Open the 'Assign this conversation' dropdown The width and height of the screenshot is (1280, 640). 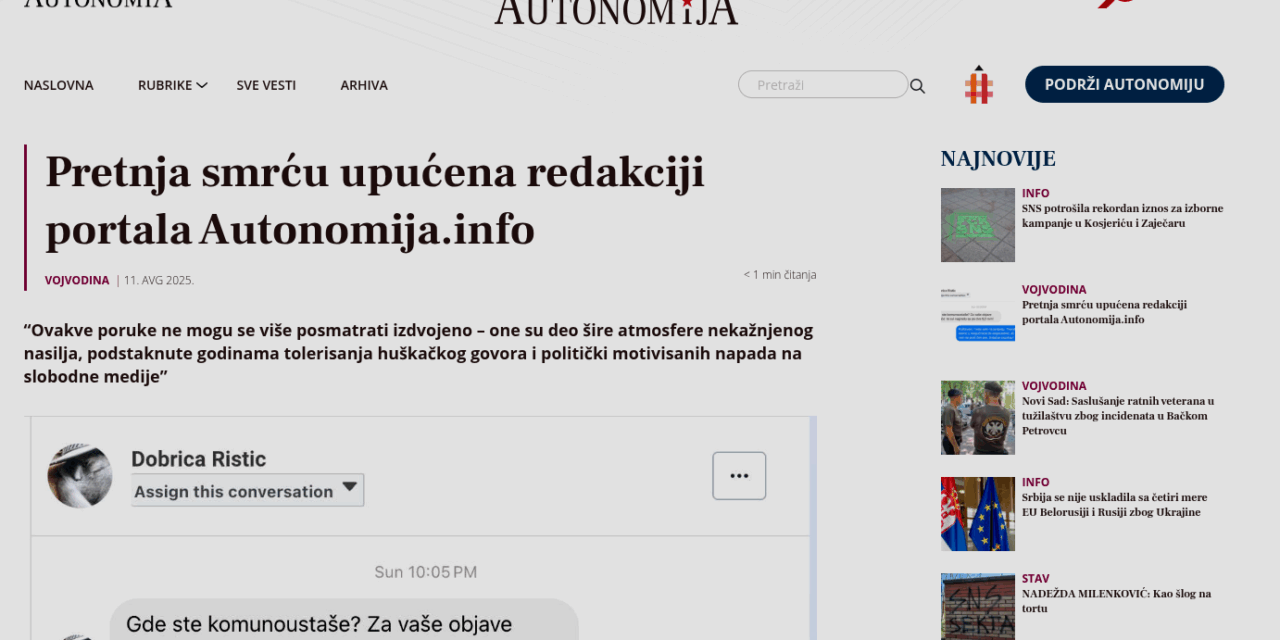tap(246, 490)
